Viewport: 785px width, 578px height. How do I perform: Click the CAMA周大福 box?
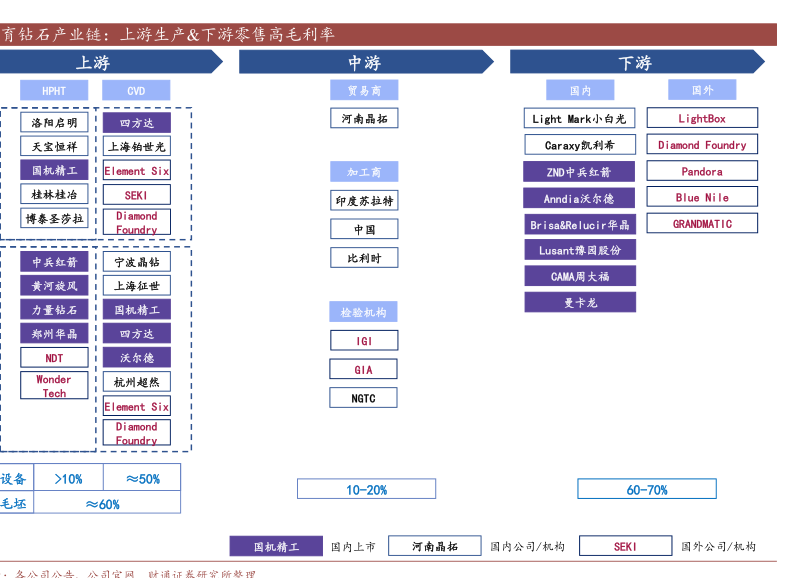click(580, 276)
